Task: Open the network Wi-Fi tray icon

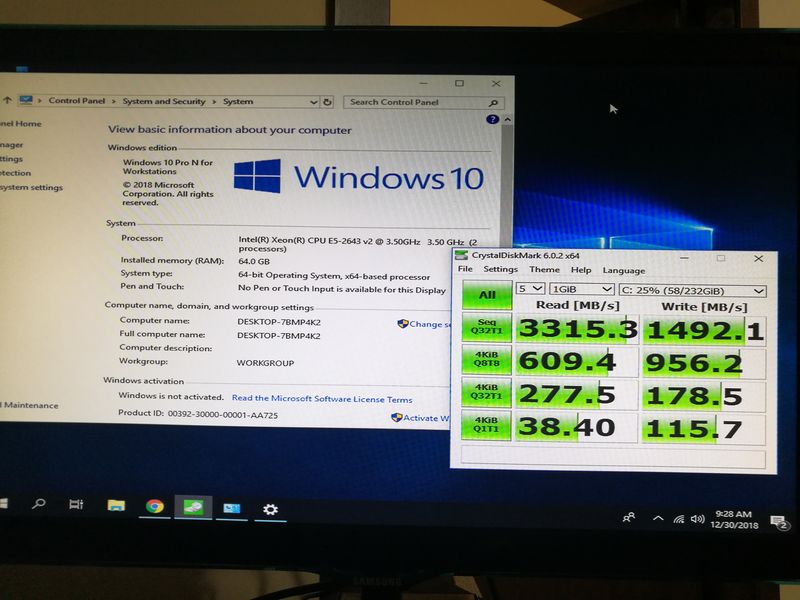Action: click(679, 519)
